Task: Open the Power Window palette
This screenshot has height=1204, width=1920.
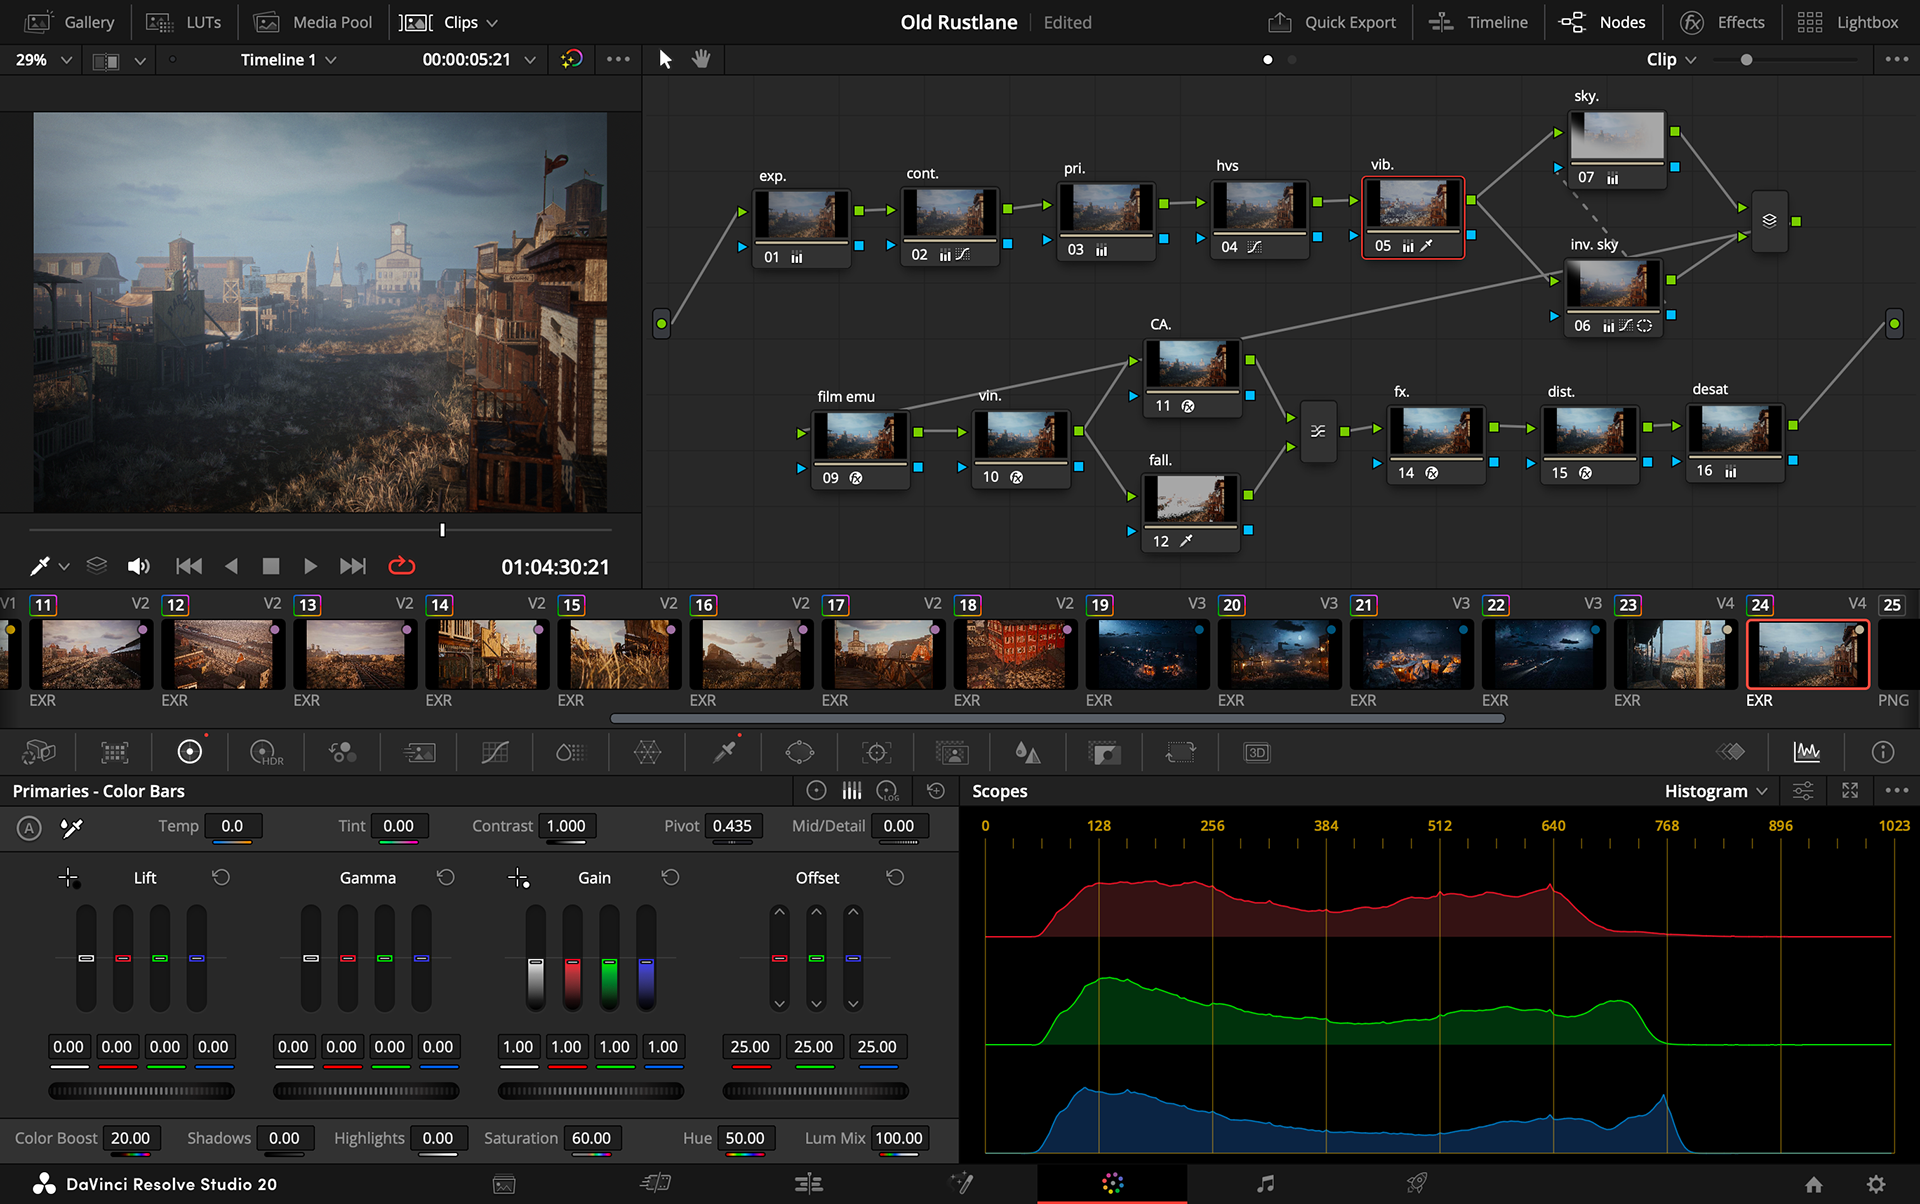Action: (799, 752)
